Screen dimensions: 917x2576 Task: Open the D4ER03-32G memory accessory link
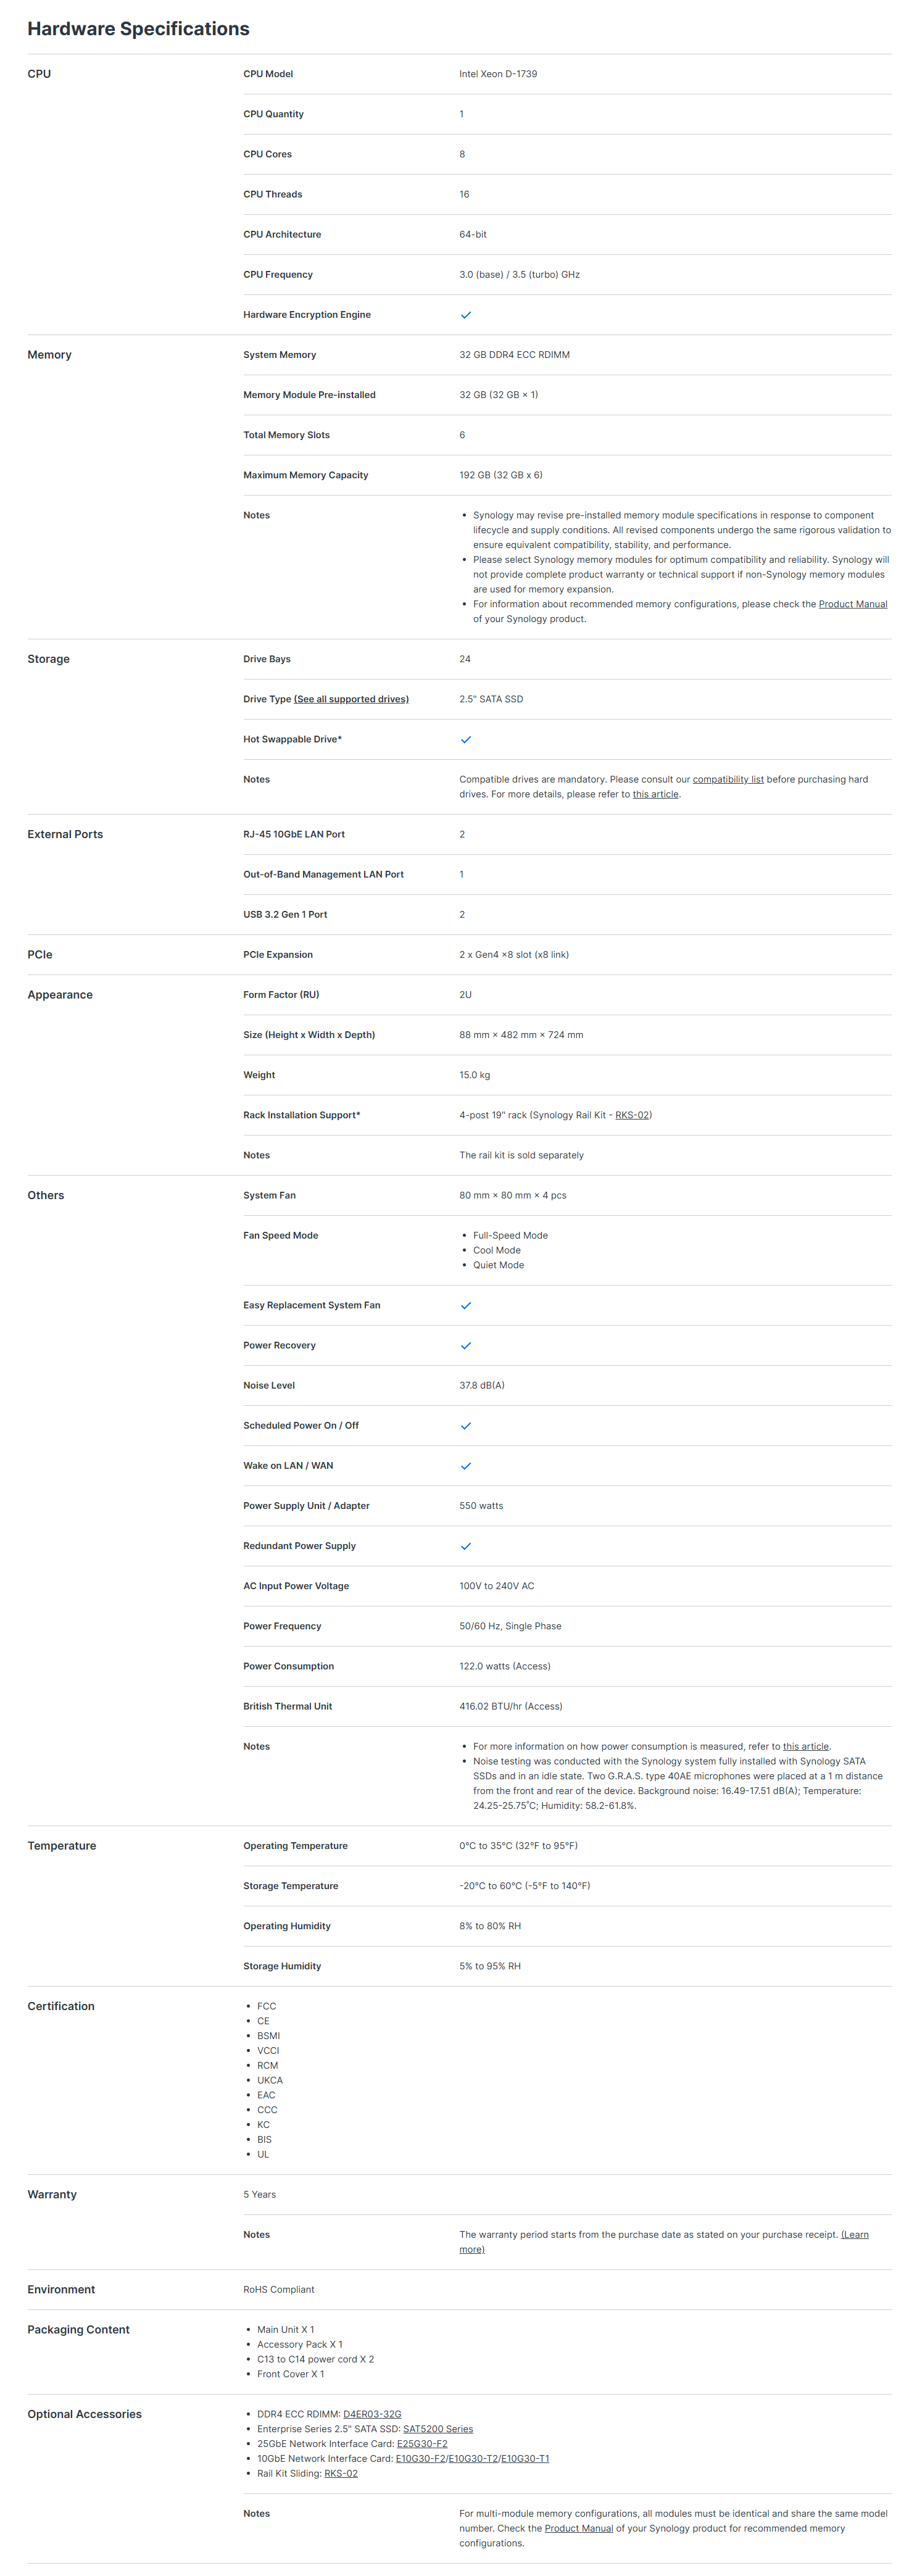[372, 2414]
